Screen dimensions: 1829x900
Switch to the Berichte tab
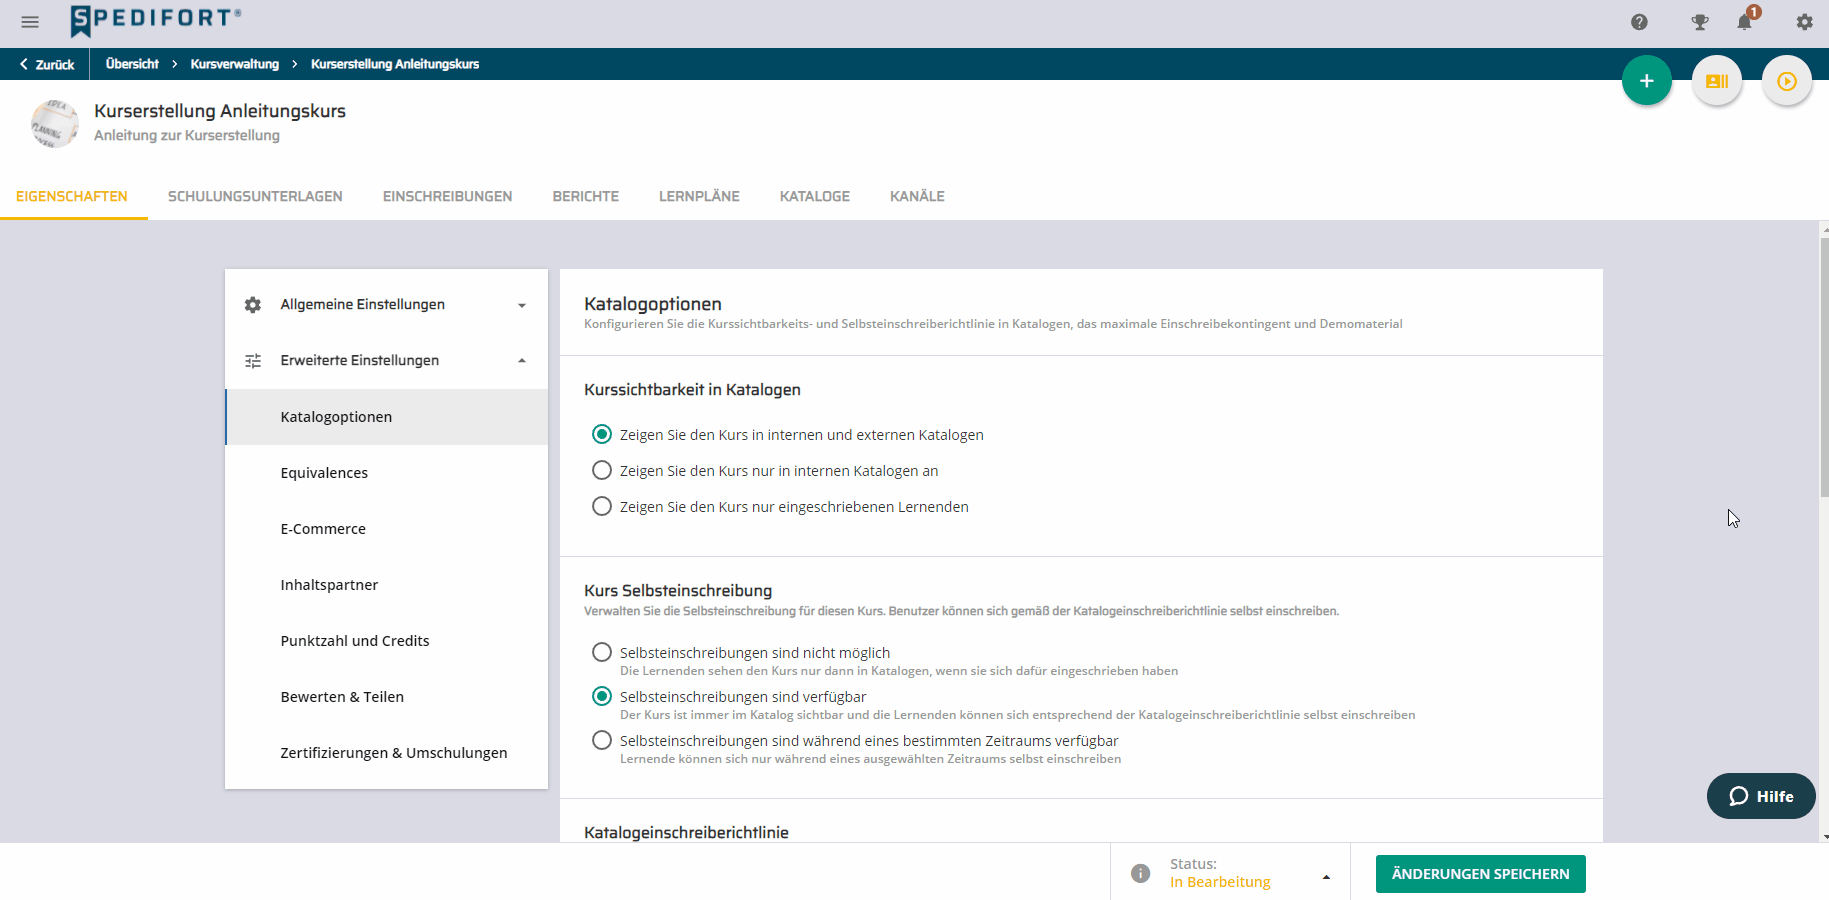coord(586,196)
